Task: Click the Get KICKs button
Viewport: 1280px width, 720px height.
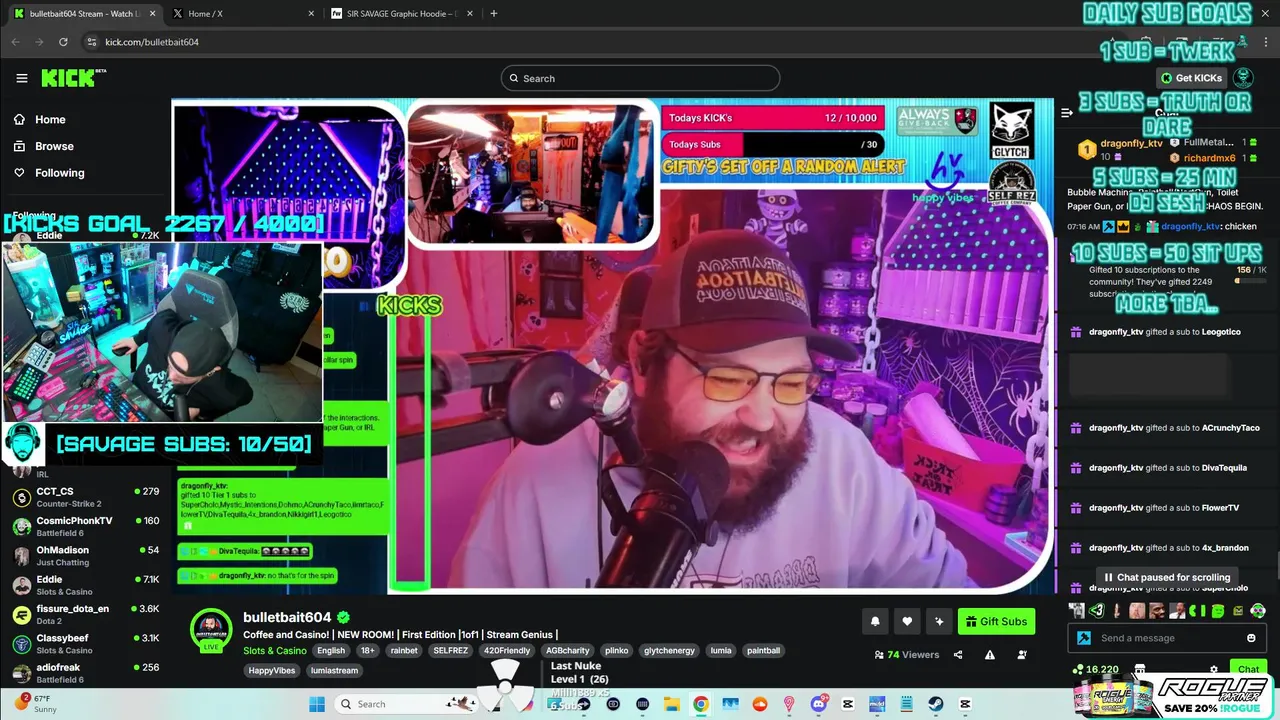Action: (x=1191, y=78)
